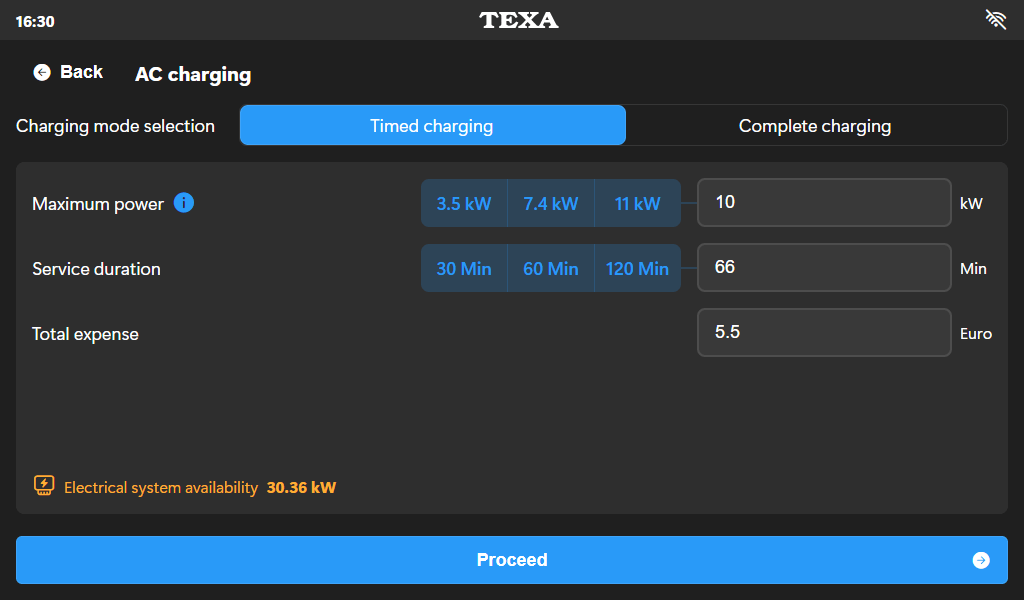Select the 30 Min duration preset
Viewport: 1024px width, 600px height.
tap(464, 267)
